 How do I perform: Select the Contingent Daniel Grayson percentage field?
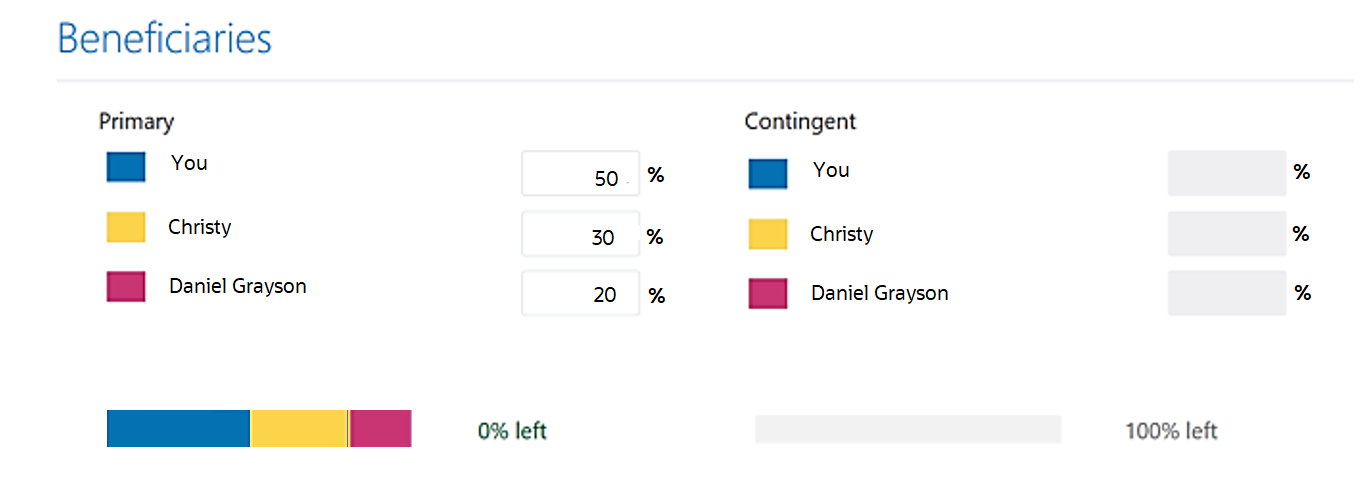(x=1226, y=293)
